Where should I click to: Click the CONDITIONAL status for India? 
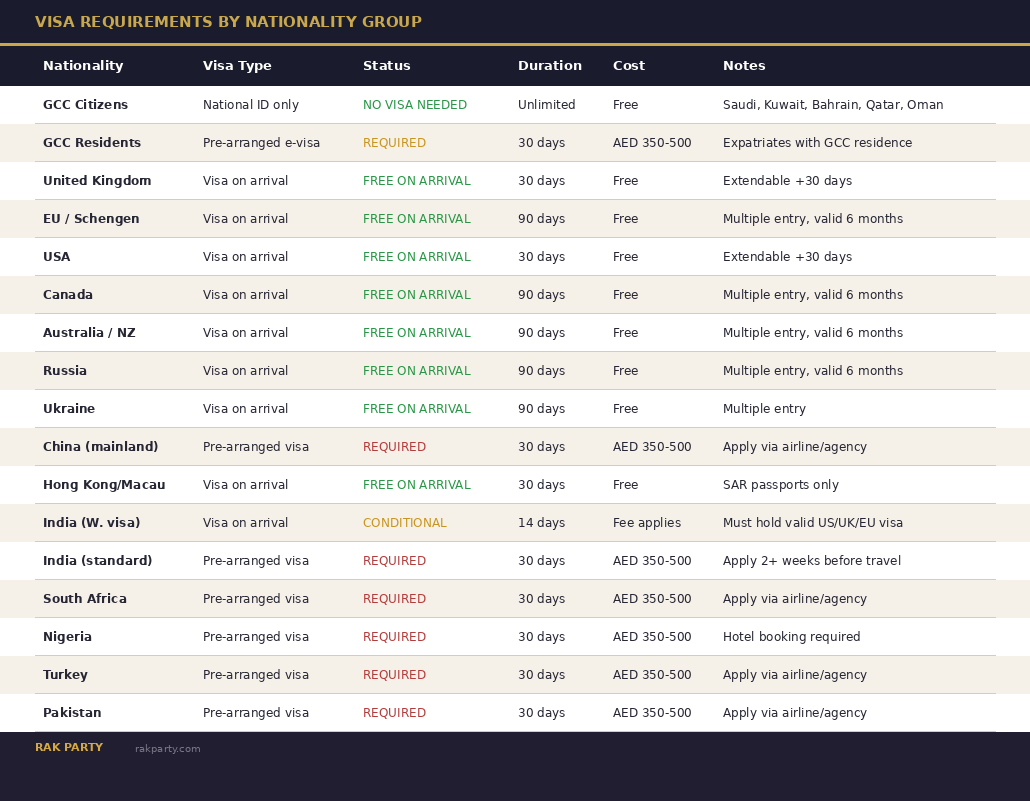[x=404, y=523]
